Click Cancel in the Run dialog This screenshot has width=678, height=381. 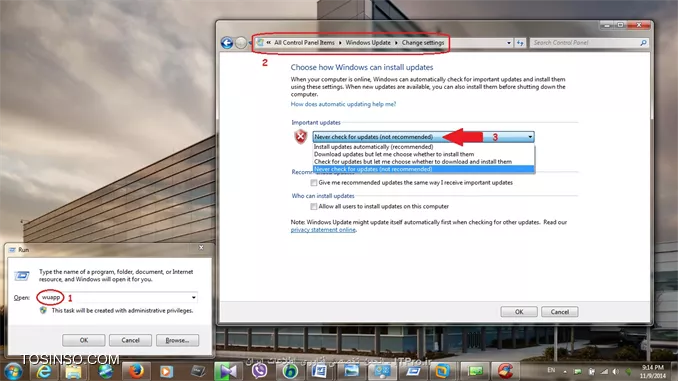pyautogui.click(x=130, y=340)
